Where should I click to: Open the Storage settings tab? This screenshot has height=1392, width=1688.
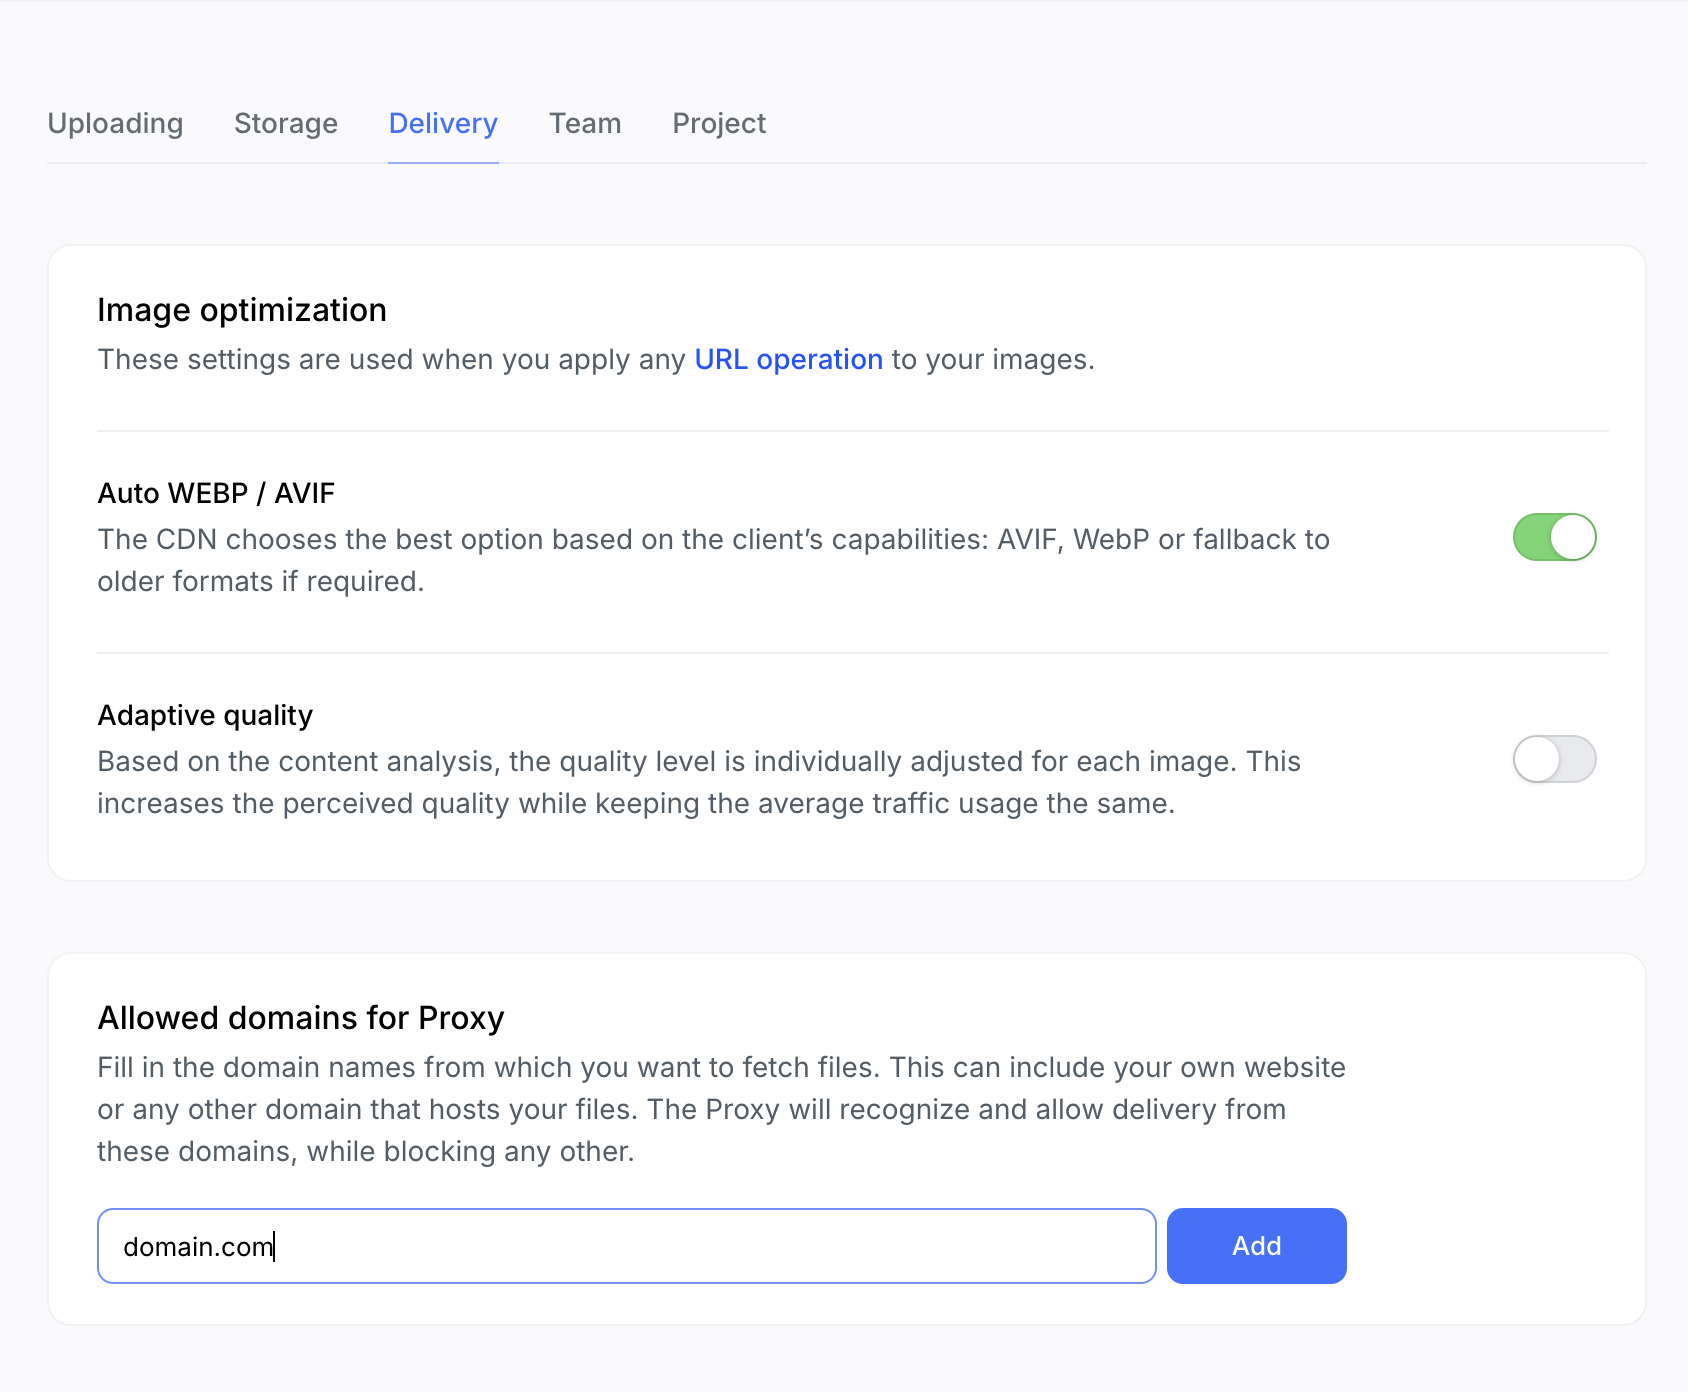285,124
